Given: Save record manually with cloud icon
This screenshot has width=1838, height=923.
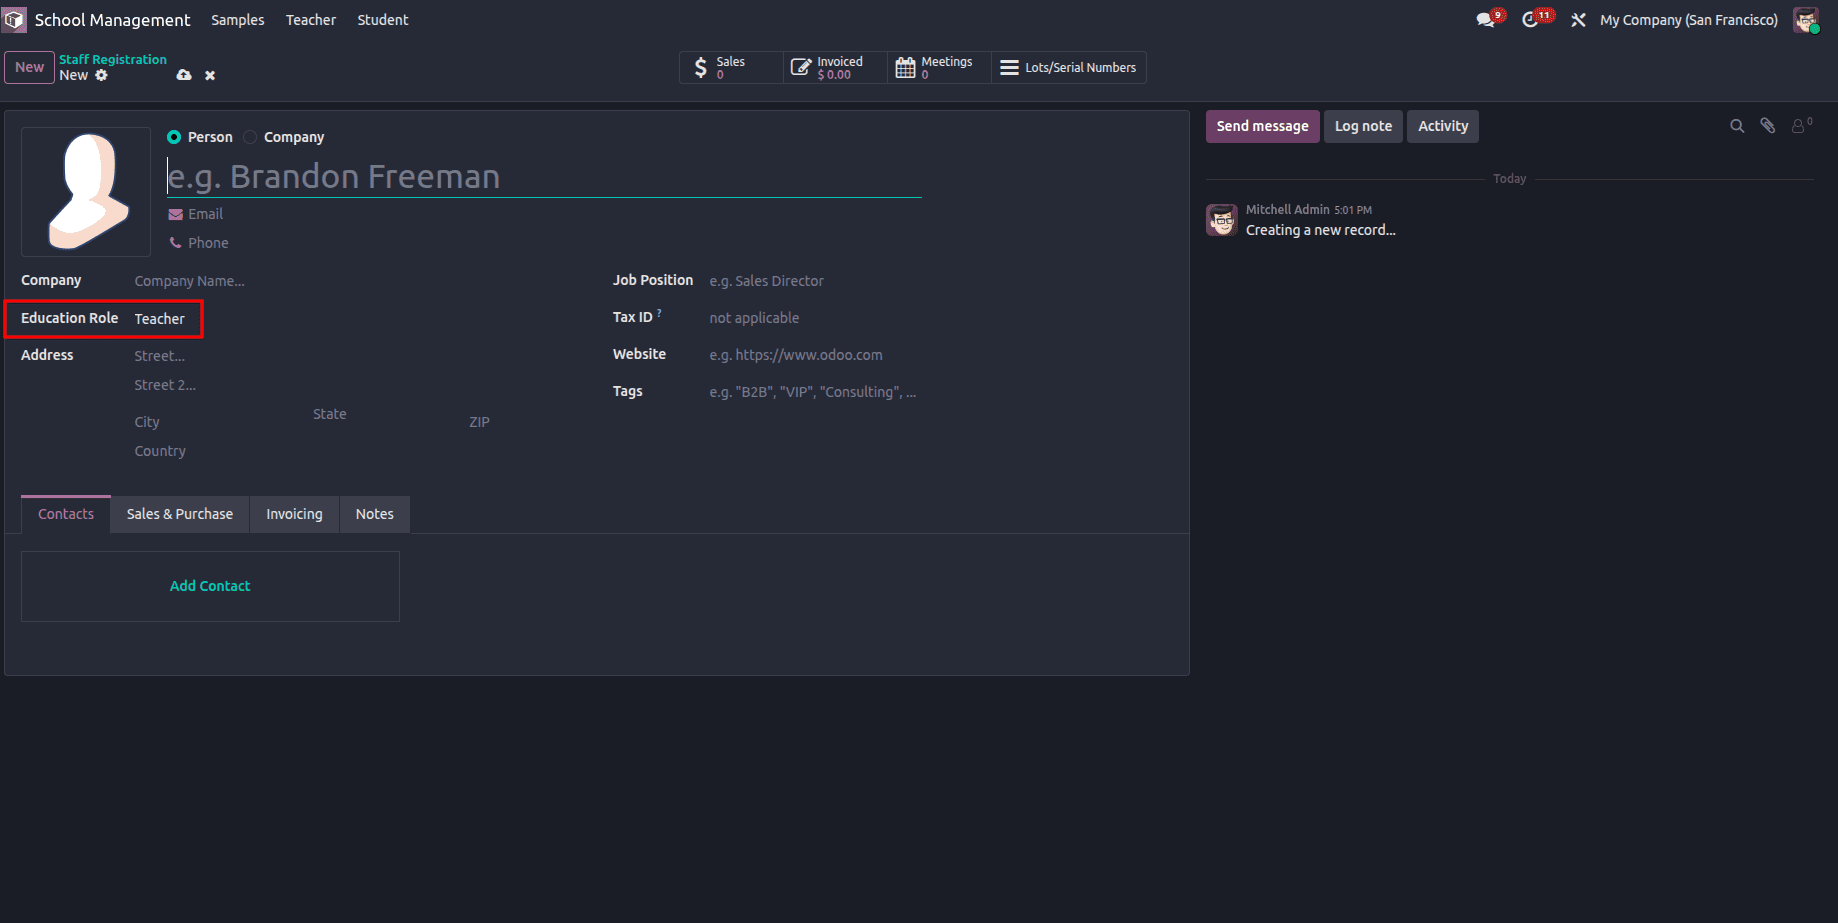Looking at the screenshot, I should tap(184, 75).
